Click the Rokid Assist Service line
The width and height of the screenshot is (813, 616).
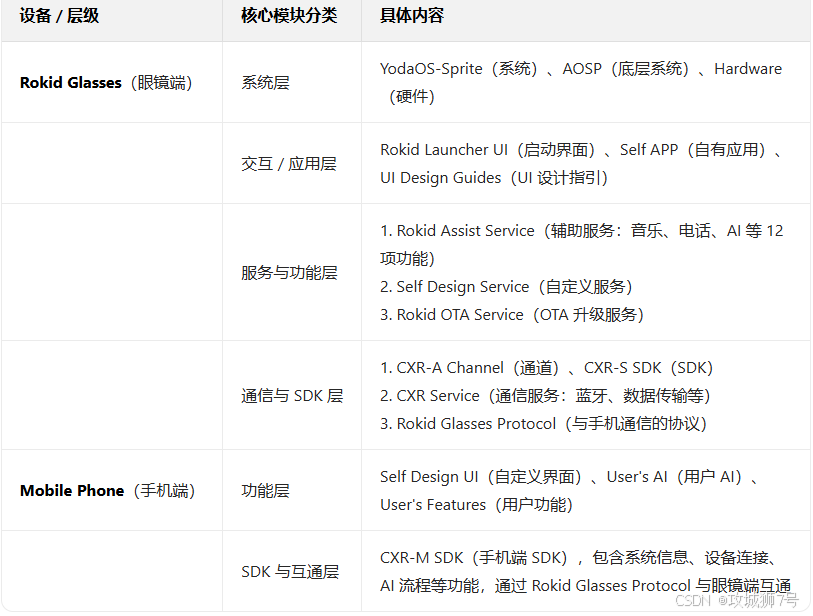(581, 245)
